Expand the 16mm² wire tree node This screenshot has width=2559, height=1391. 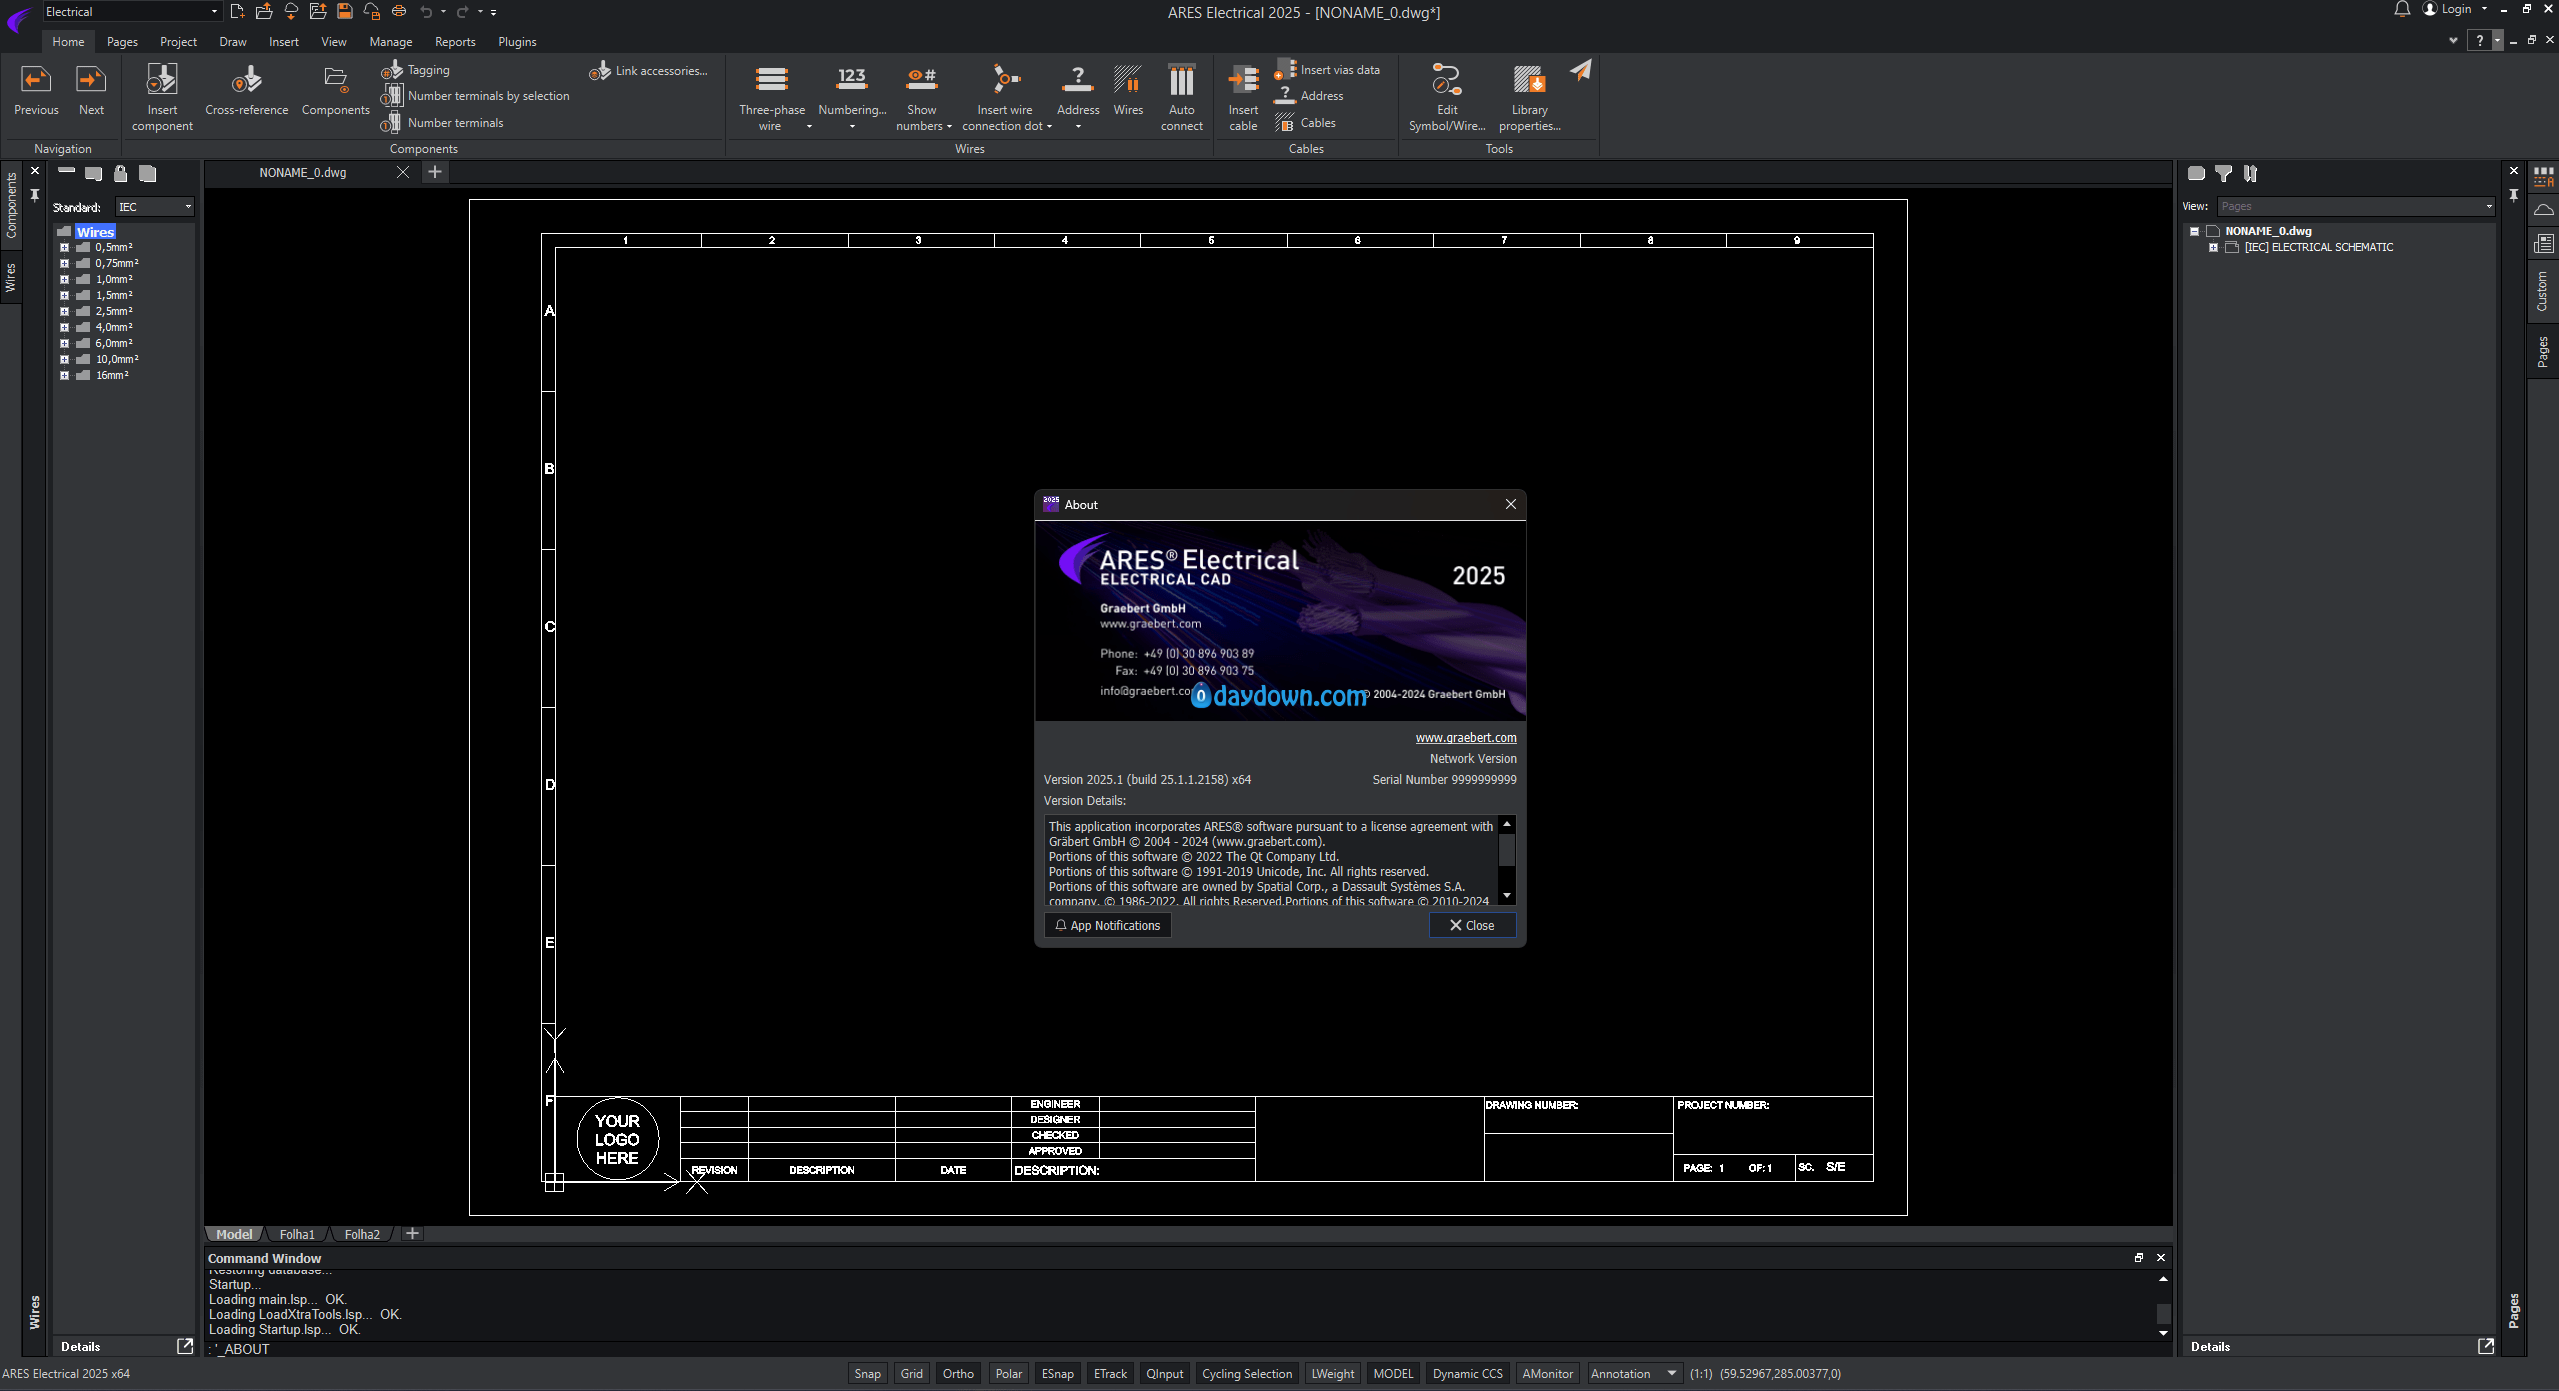[x=64, y=376]
